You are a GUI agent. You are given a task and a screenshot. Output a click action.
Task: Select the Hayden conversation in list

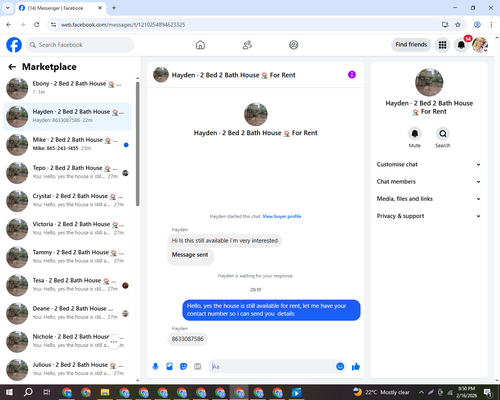coord(67,117)
